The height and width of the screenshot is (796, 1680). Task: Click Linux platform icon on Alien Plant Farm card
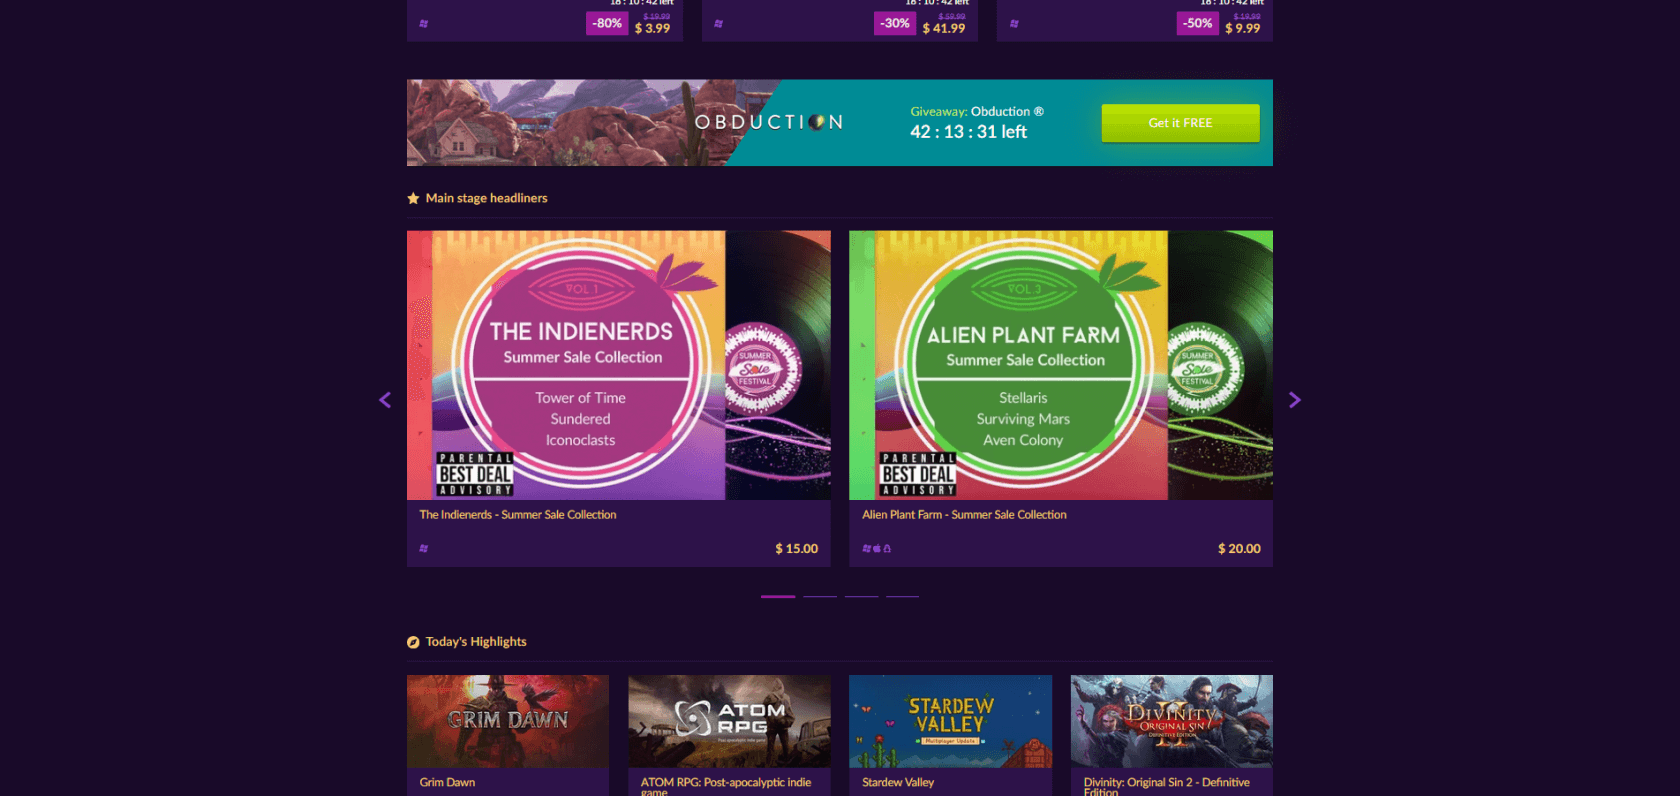click(887, 549)
